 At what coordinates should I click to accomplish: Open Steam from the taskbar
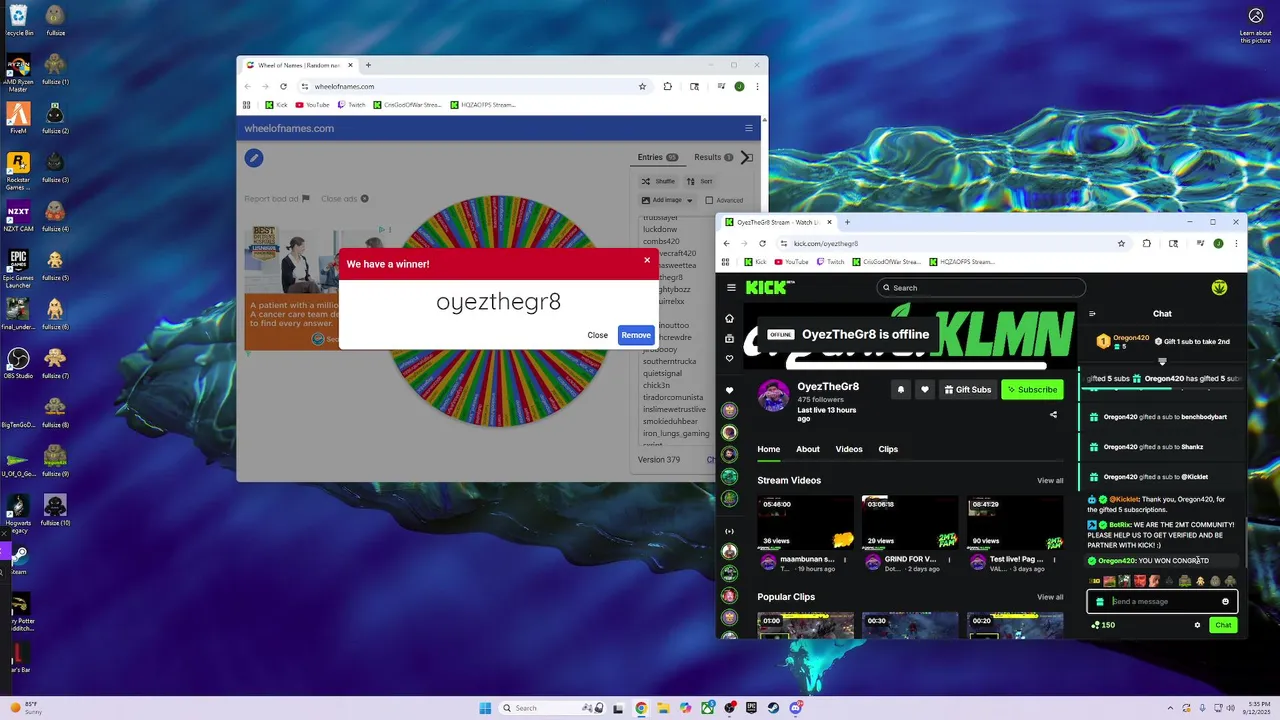pos(773,708)
